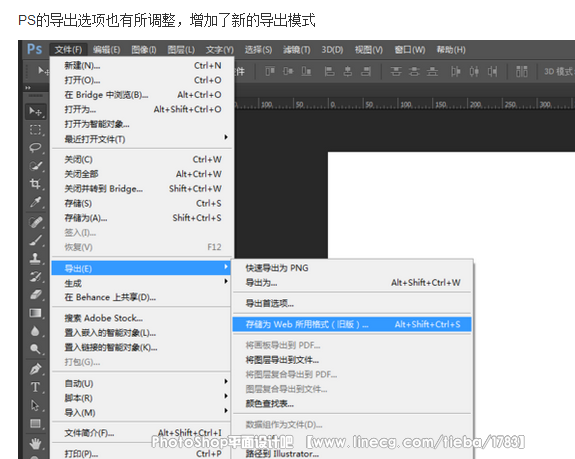Select the Crop tool
The height and width of the screenshot is (459, 575).
coord(35,184)
